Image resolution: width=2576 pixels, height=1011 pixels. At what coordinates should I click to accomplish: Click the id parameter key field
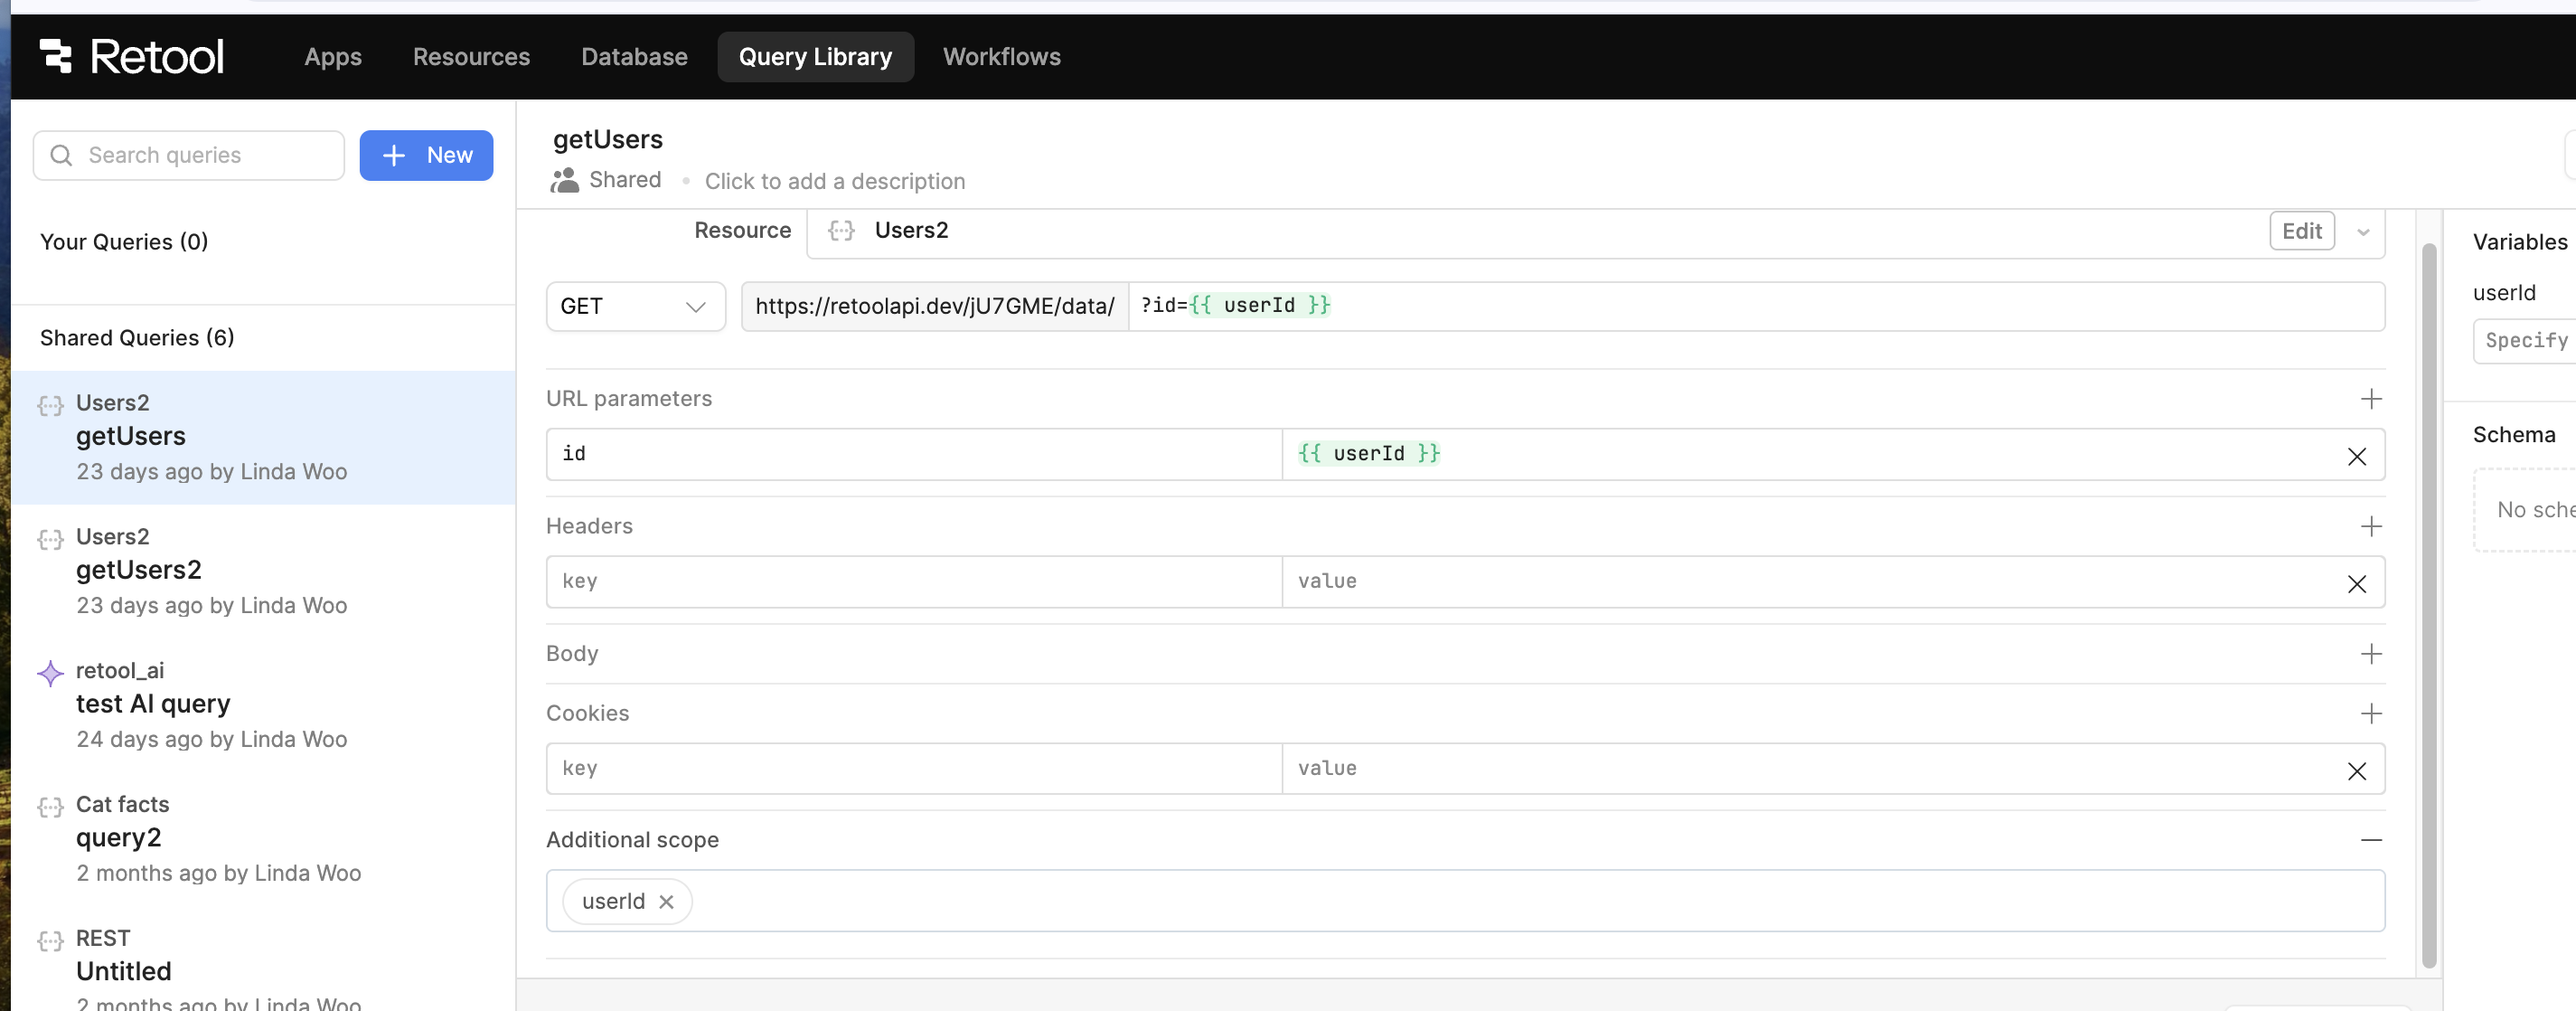914,454
